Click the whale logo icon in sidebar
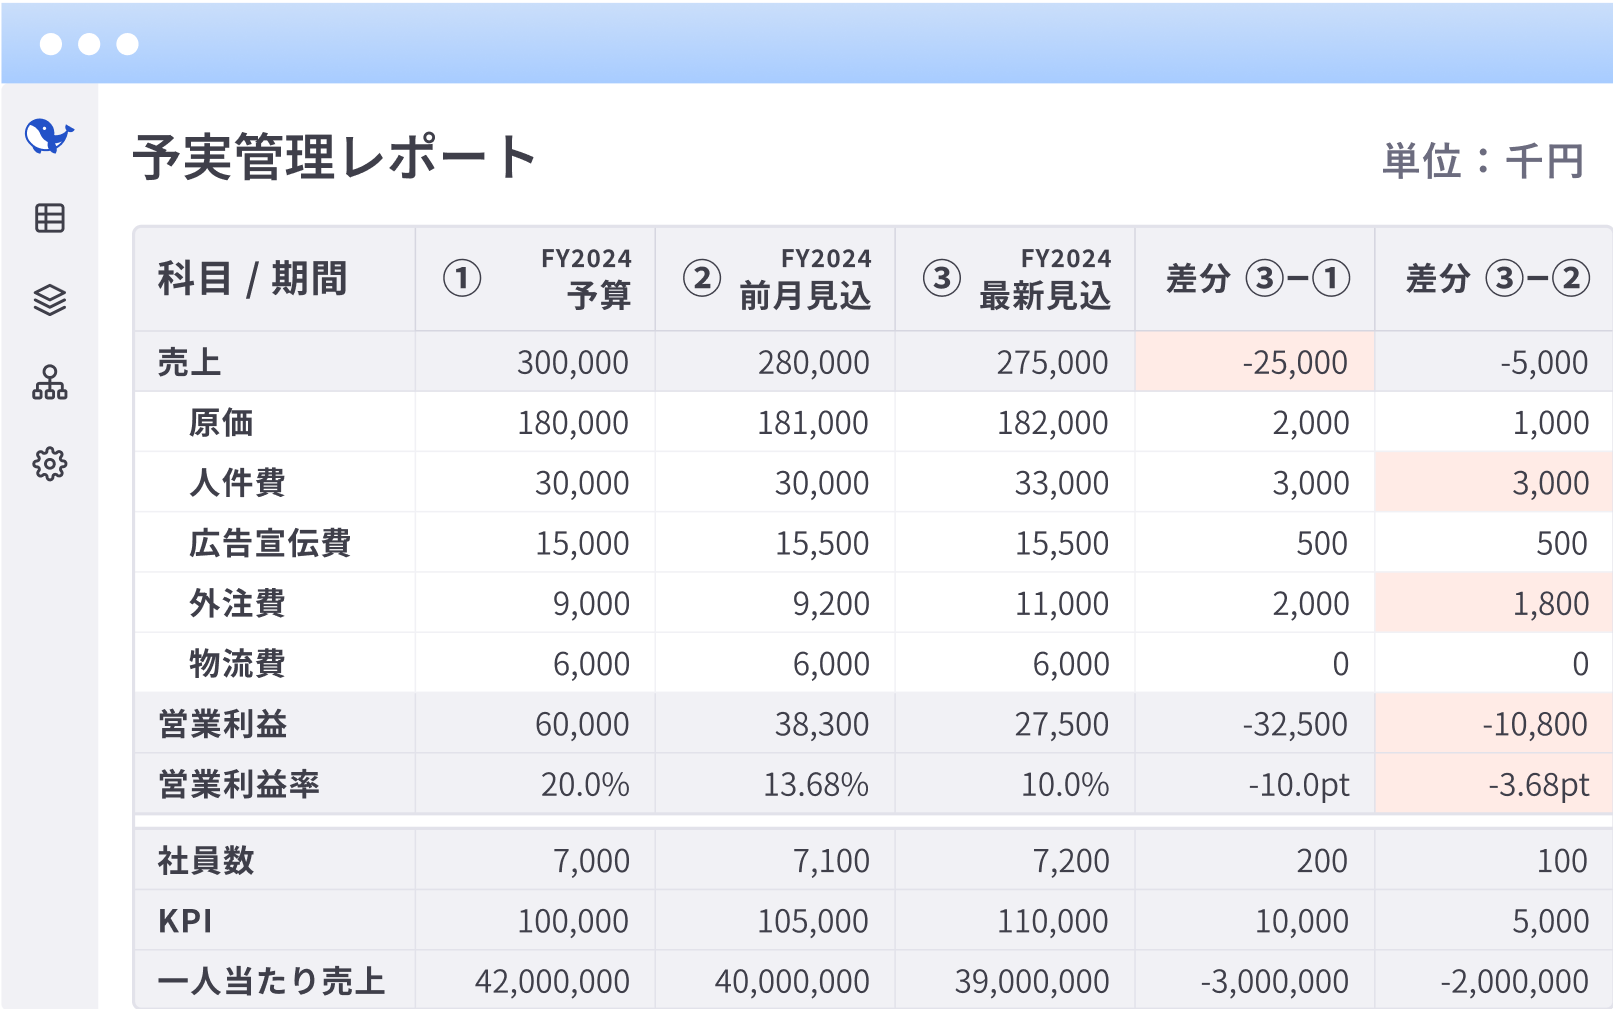The width and height of the screenshot is (1613, 1009). pyautogui.click(x=49, y=136)
